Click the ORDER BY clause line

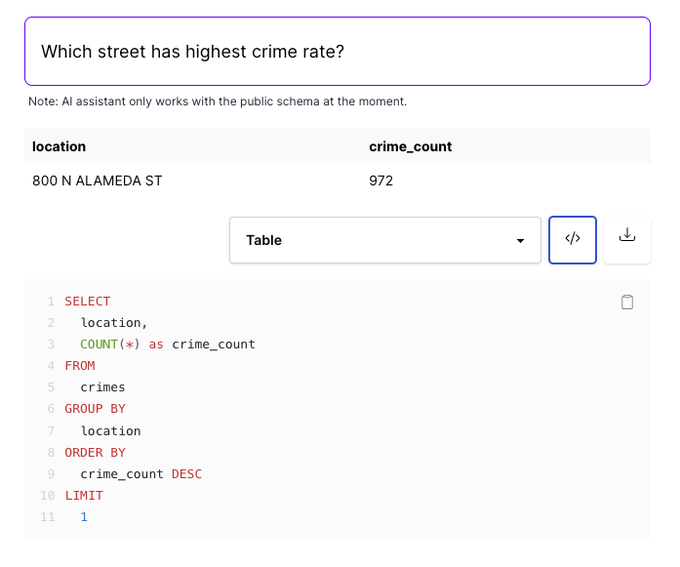[95, 452]
